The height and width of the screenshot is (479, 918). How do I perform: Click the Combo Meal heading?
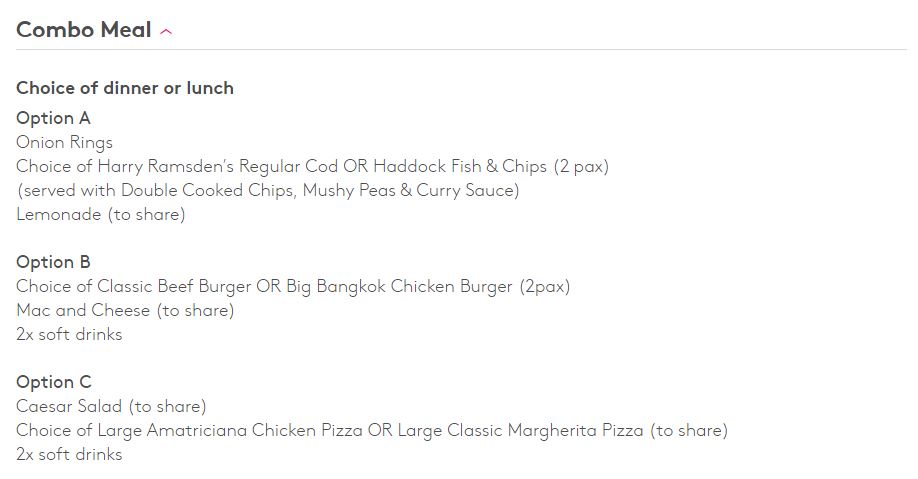[84, 30]
